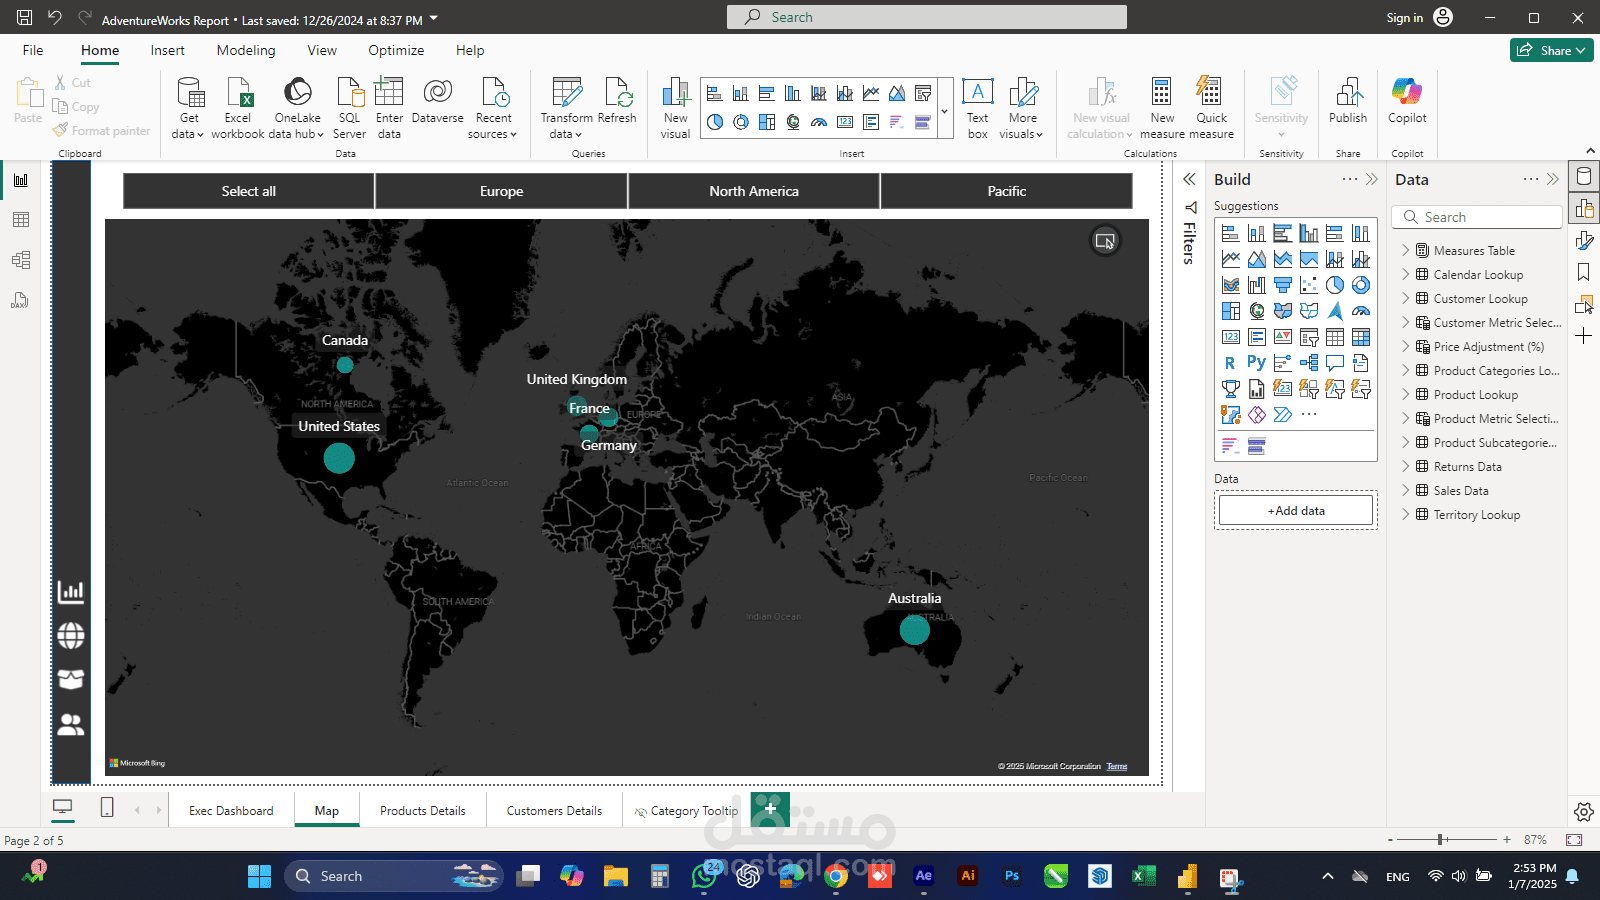Open the Insert ribbon tab
Screen dimensions: 1600x900
tap(167, 50)
